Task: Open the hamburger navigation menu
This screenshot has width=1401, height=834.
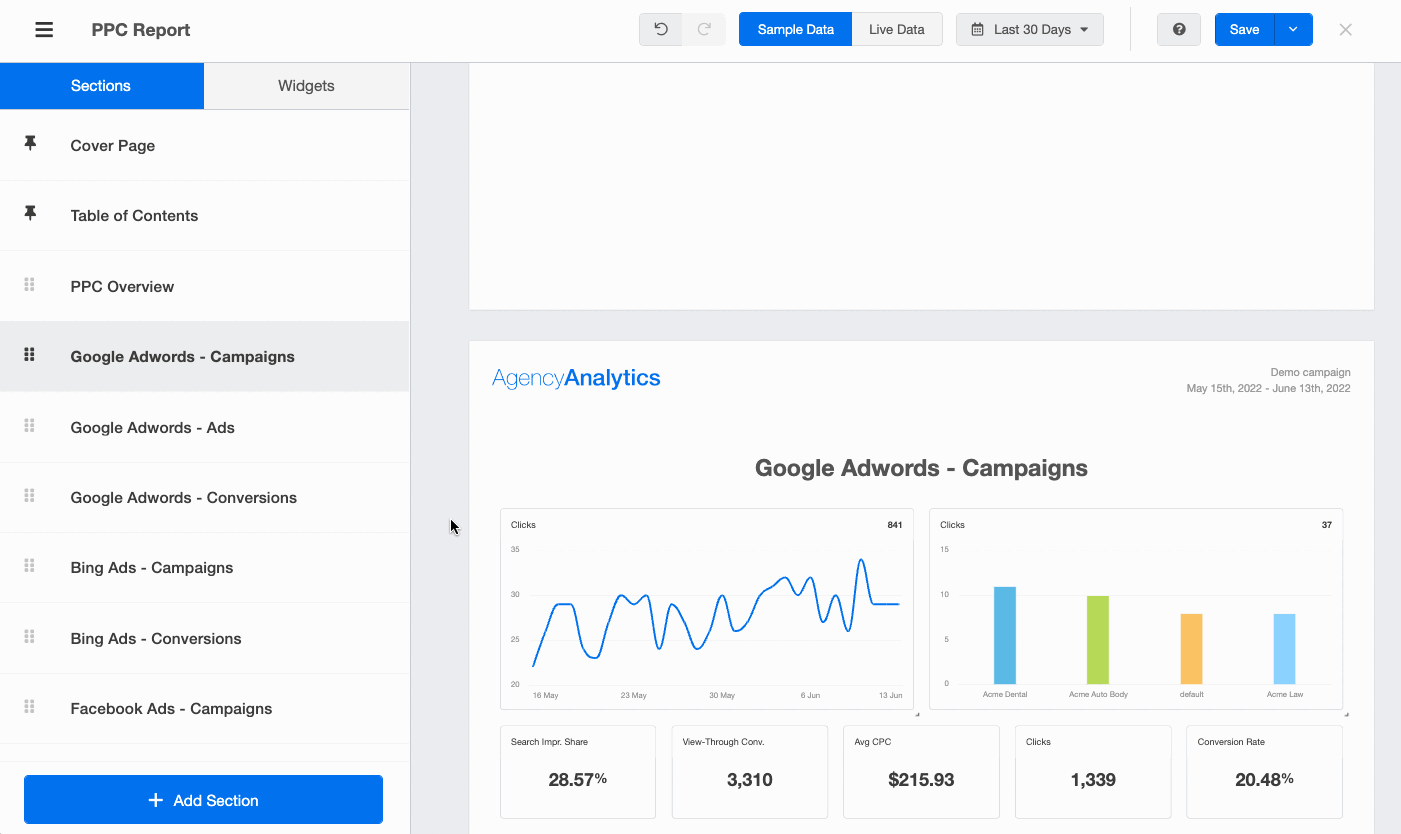Action: [43, 29]
